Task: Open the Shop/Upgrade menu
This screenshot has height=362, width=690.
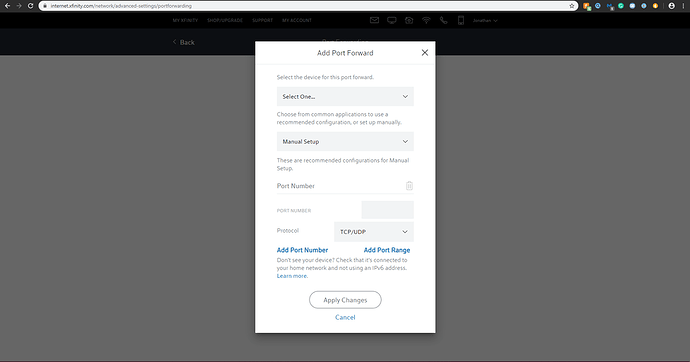Action: coord(225,20)
